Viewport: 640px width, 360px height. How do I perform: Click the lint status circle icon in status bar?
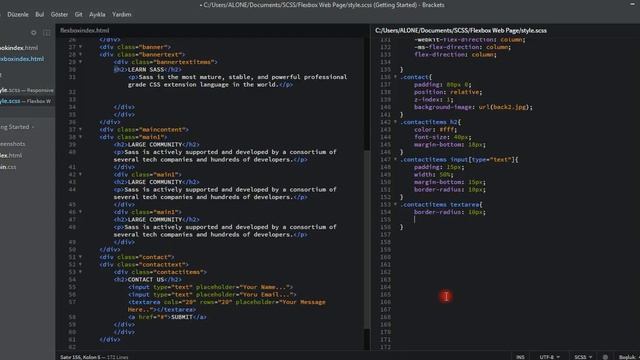point(605,357)
